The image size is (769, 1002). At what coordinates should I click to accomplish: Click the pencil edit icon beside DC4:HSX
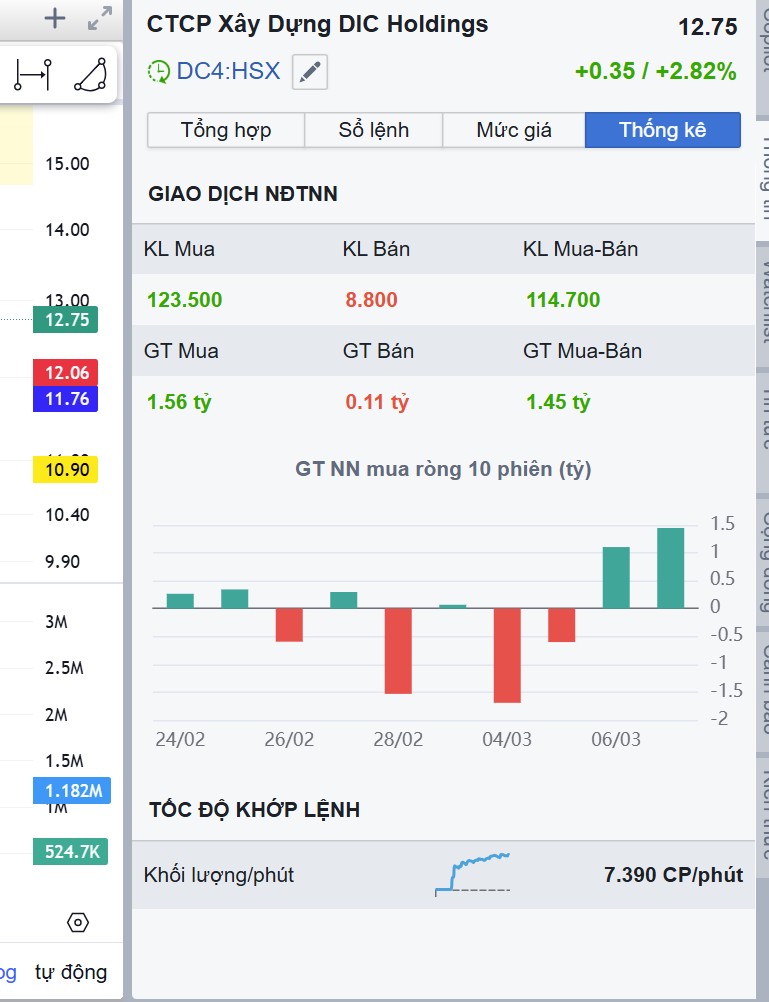[x=310, y=72]
